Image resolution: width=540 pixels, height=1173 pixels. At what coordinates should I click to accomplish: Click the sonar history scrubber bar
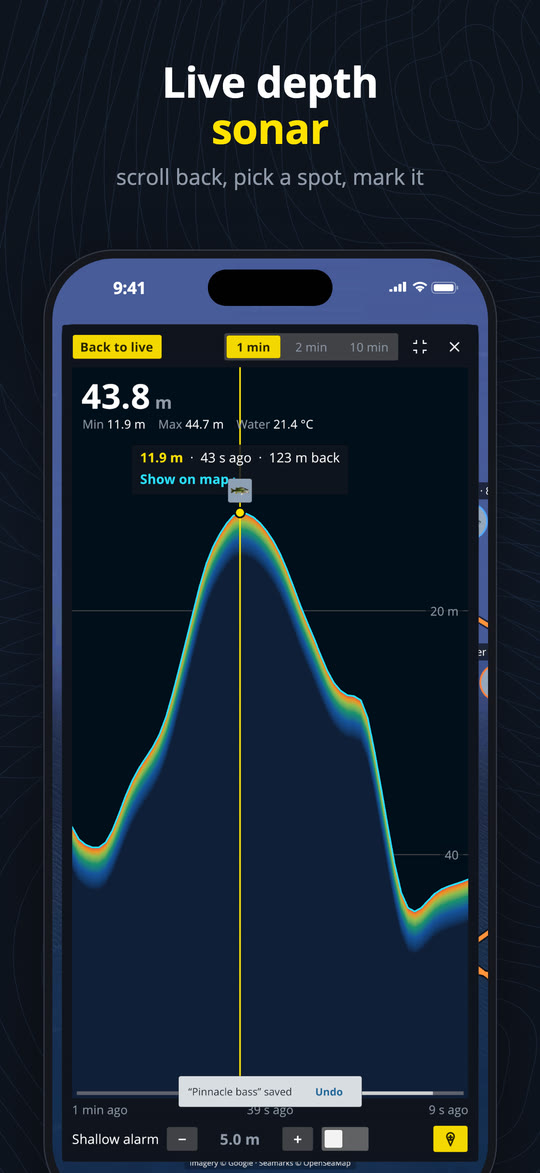click(271, 1093)
